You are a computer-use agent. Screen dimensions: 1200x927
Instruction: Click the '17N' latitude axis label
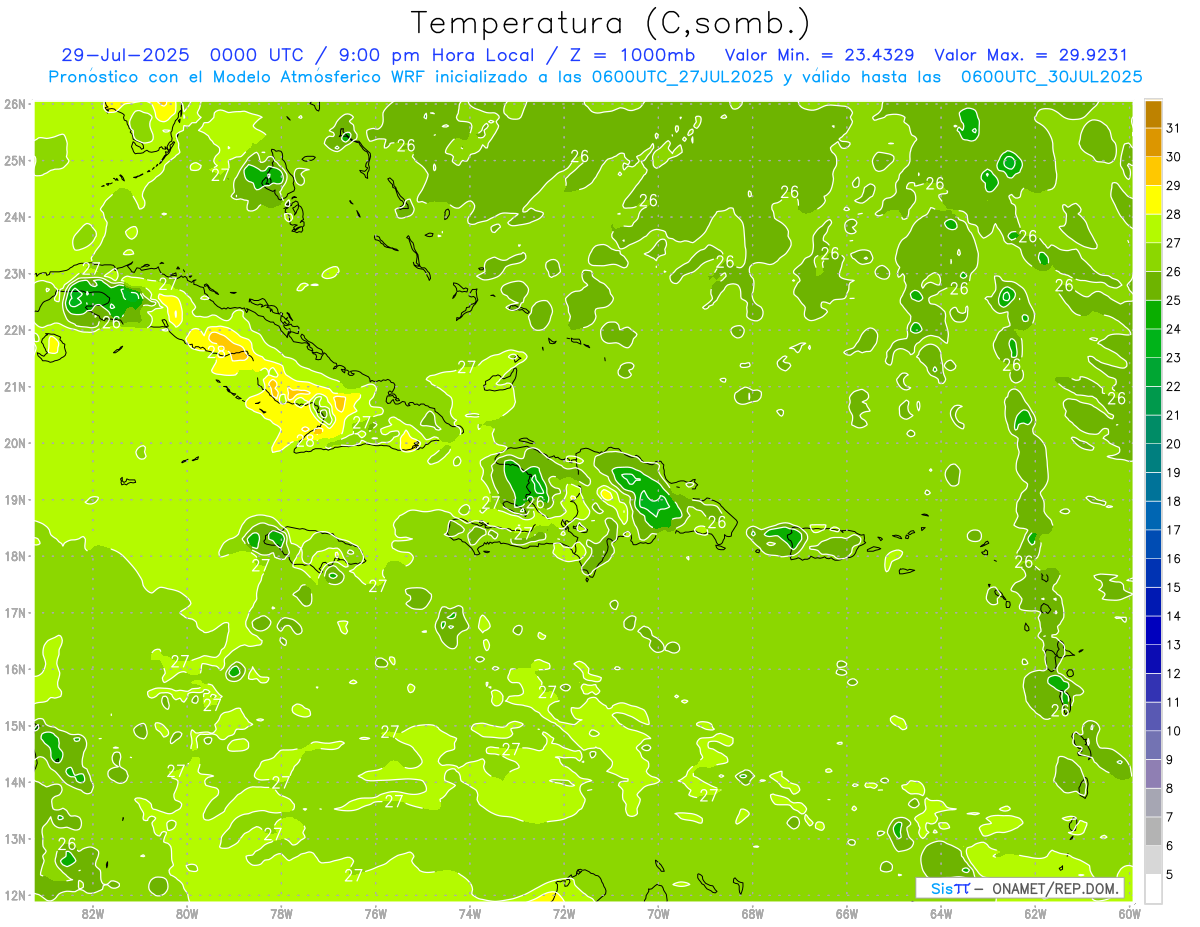point(15,612)
